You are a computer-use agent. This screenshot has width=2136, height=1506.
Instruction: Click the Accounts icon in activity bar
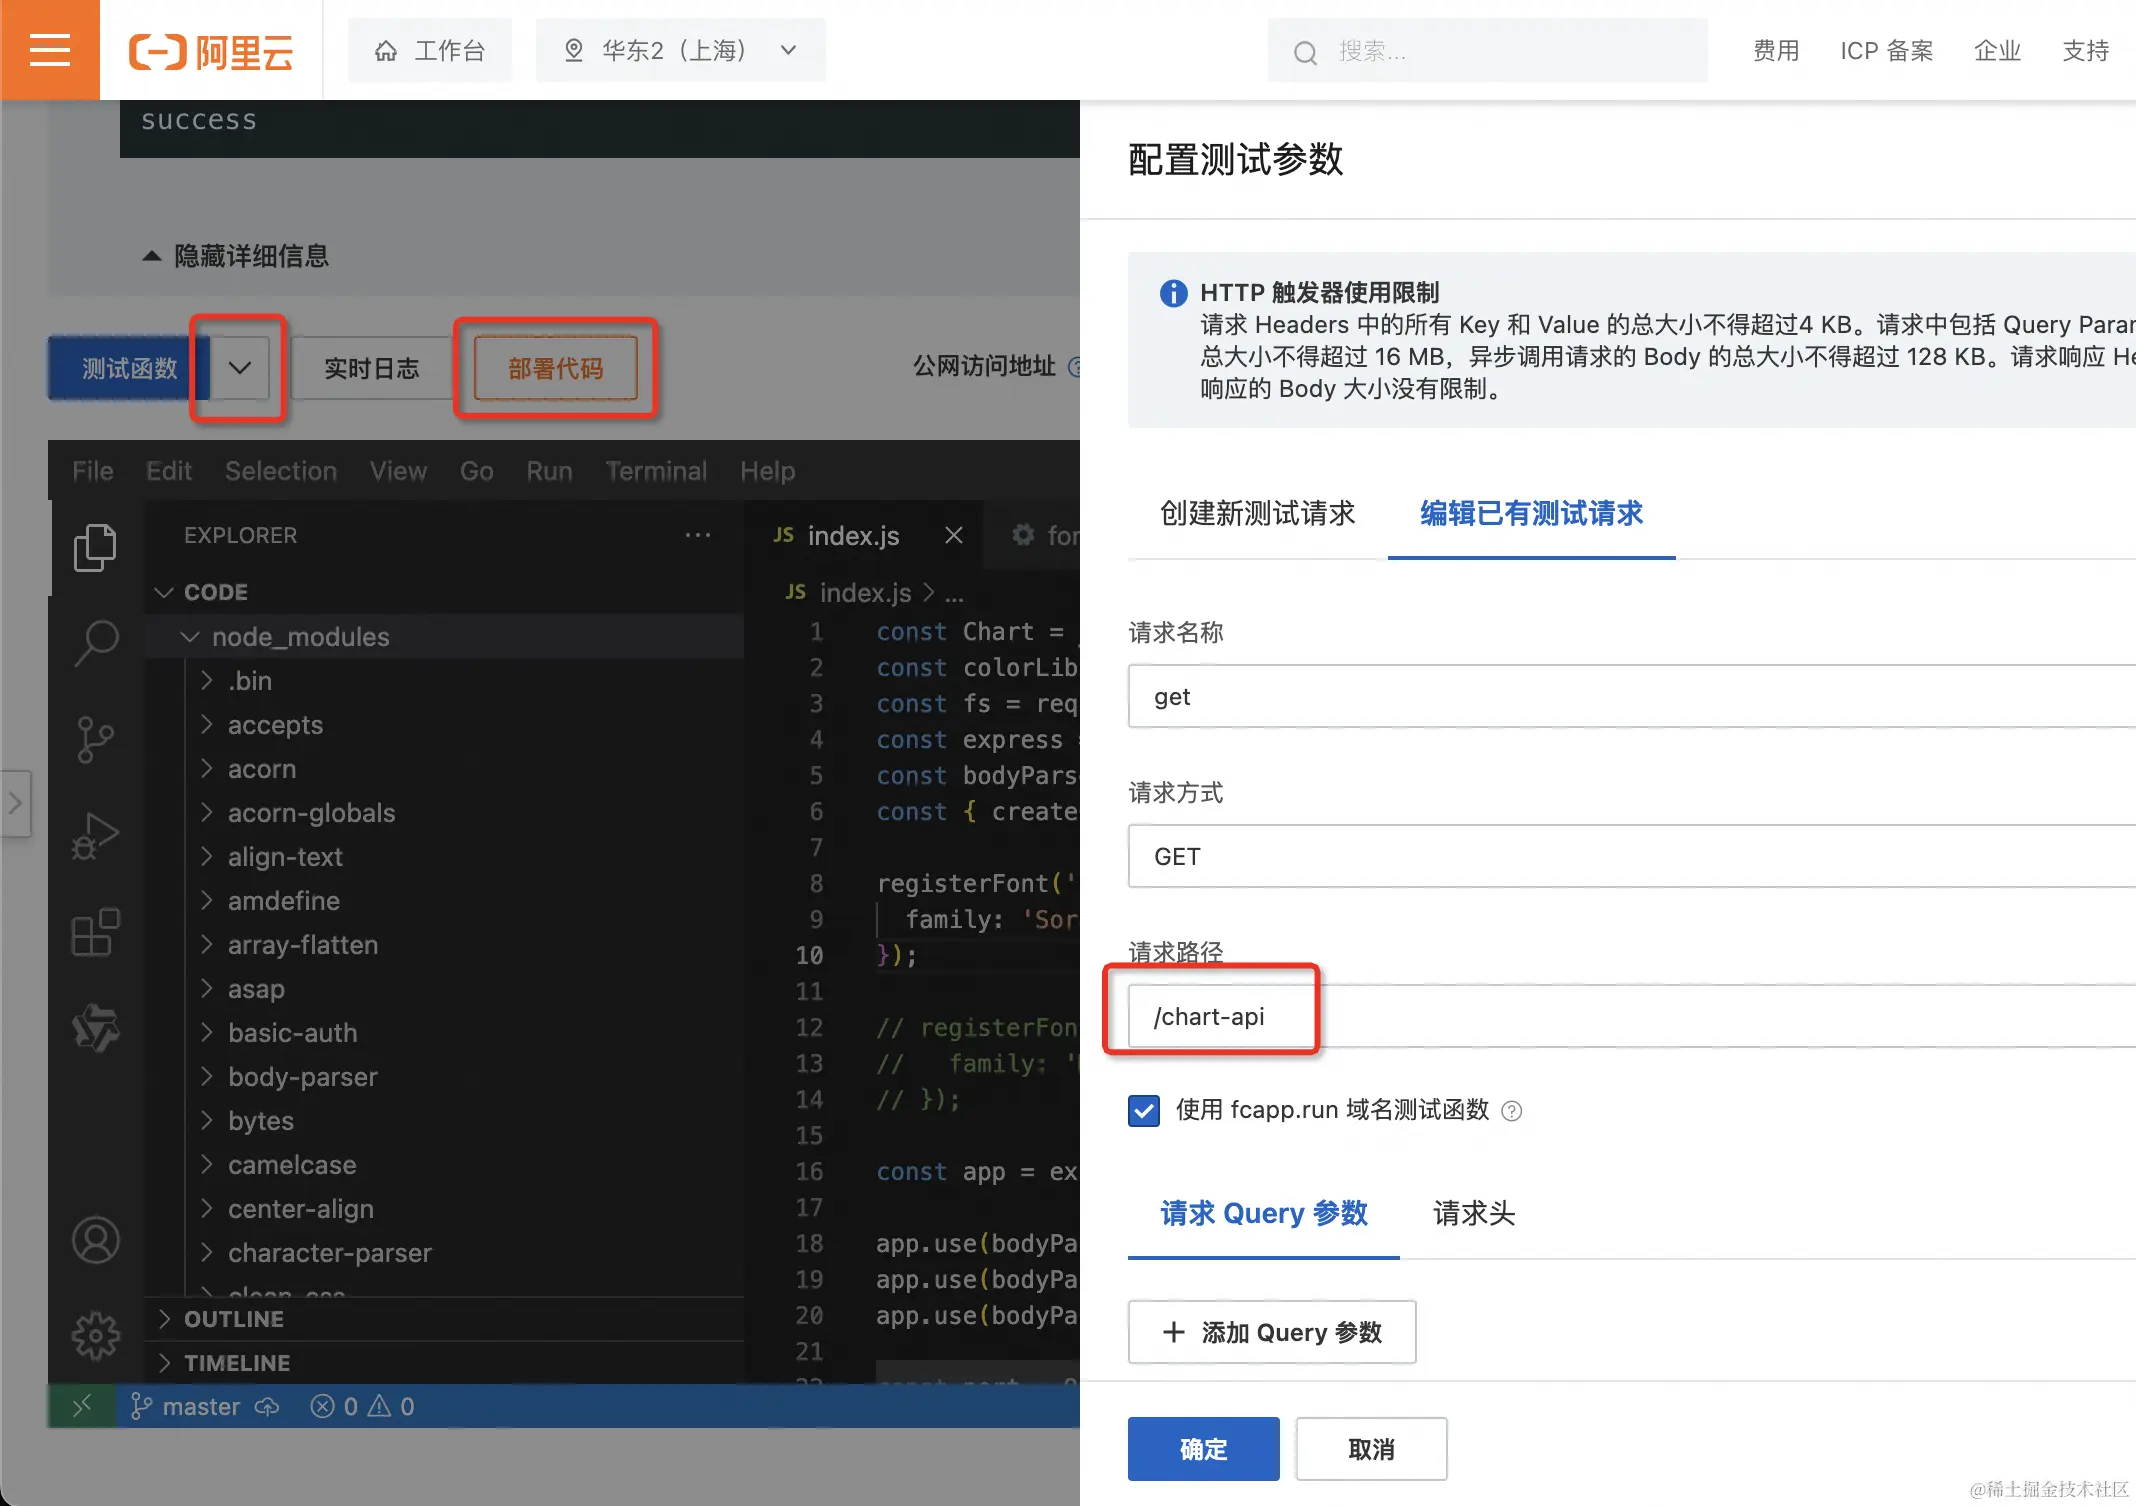tap(95, 1240)
